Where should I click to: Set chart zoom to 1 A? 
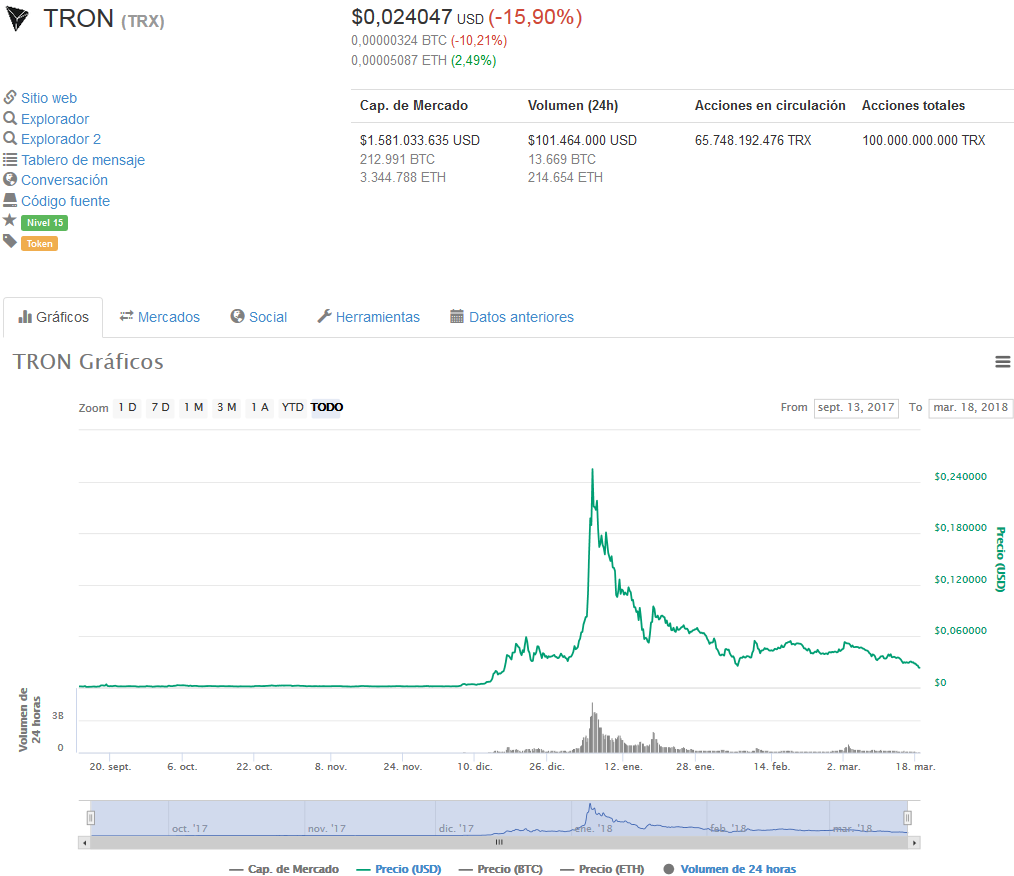(x=259, y=407)
